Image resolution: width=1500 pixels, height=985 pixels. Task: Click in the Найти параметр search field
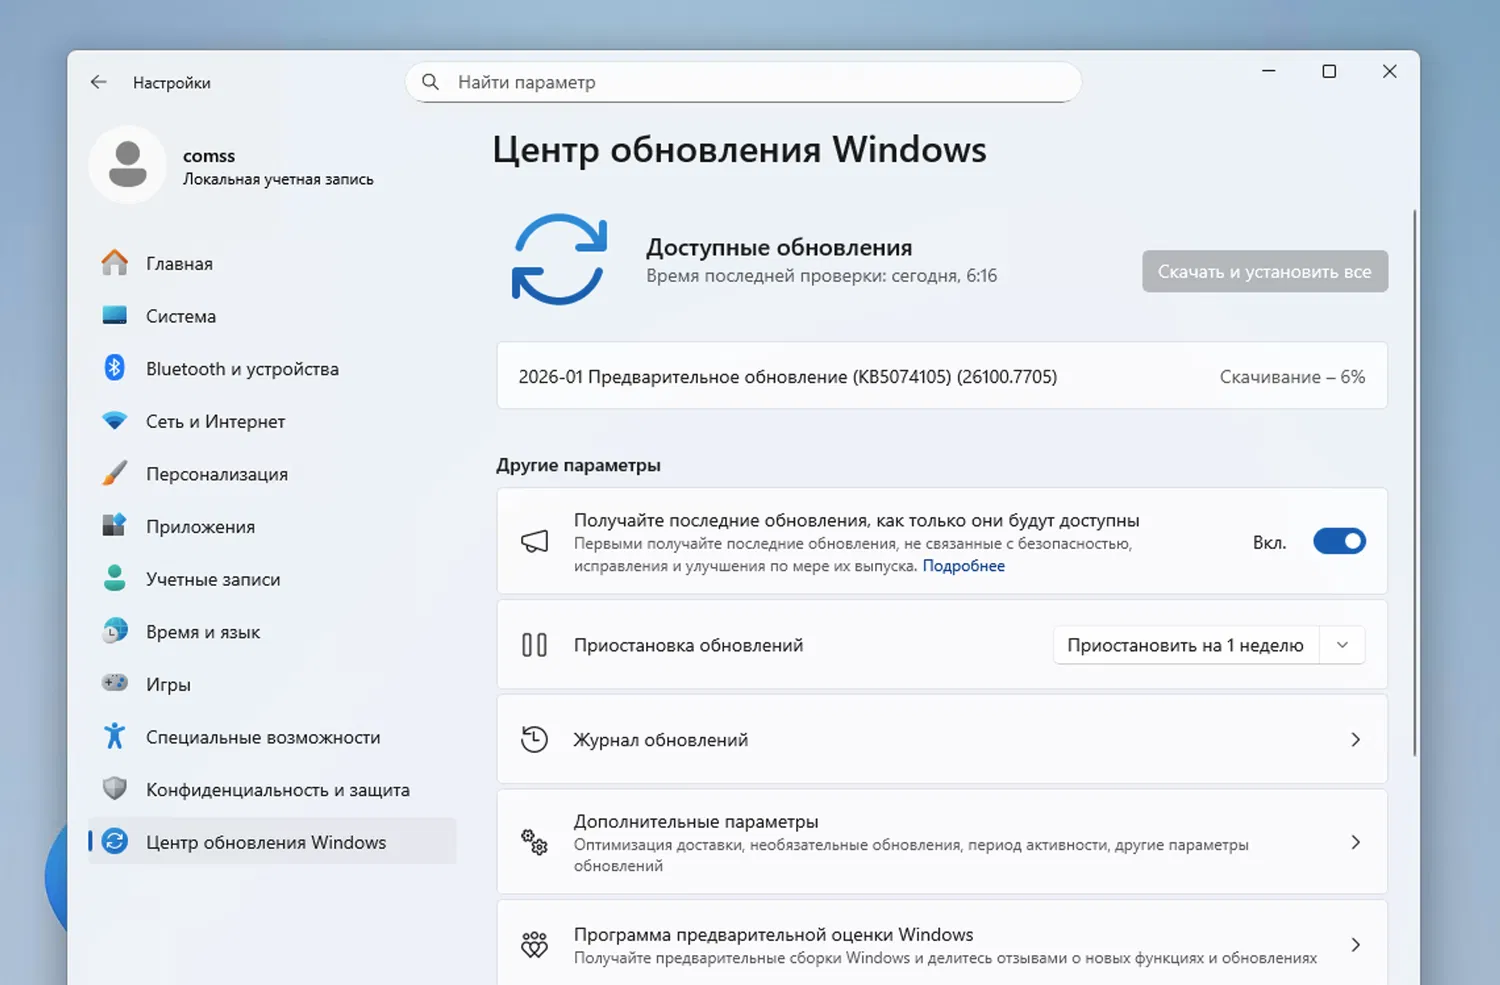pos(743,82)
